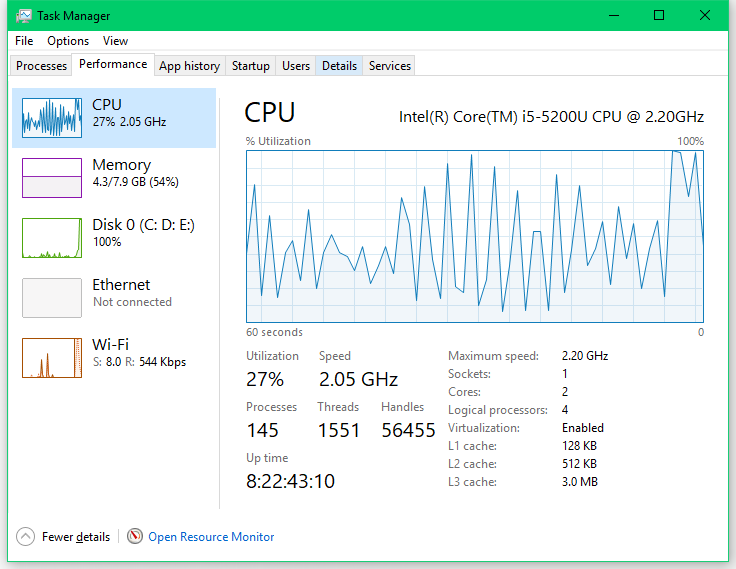The image size is (736, 569).
Task: Click Wi-Fi S: 8.0 R: 544 Kbps text
Action: pos(139,362)
